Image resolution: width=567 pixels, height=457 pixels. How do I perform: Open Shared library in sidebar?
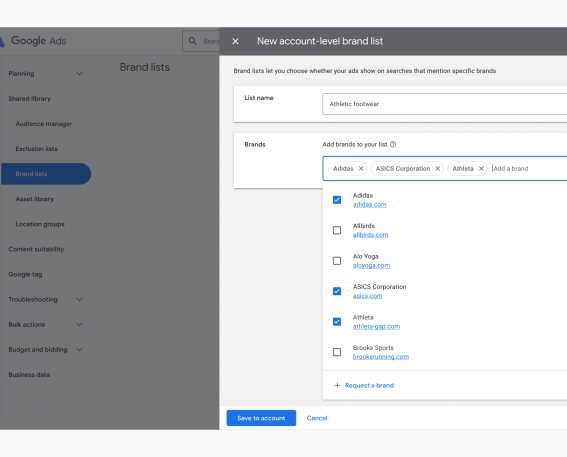pos(30,99)
